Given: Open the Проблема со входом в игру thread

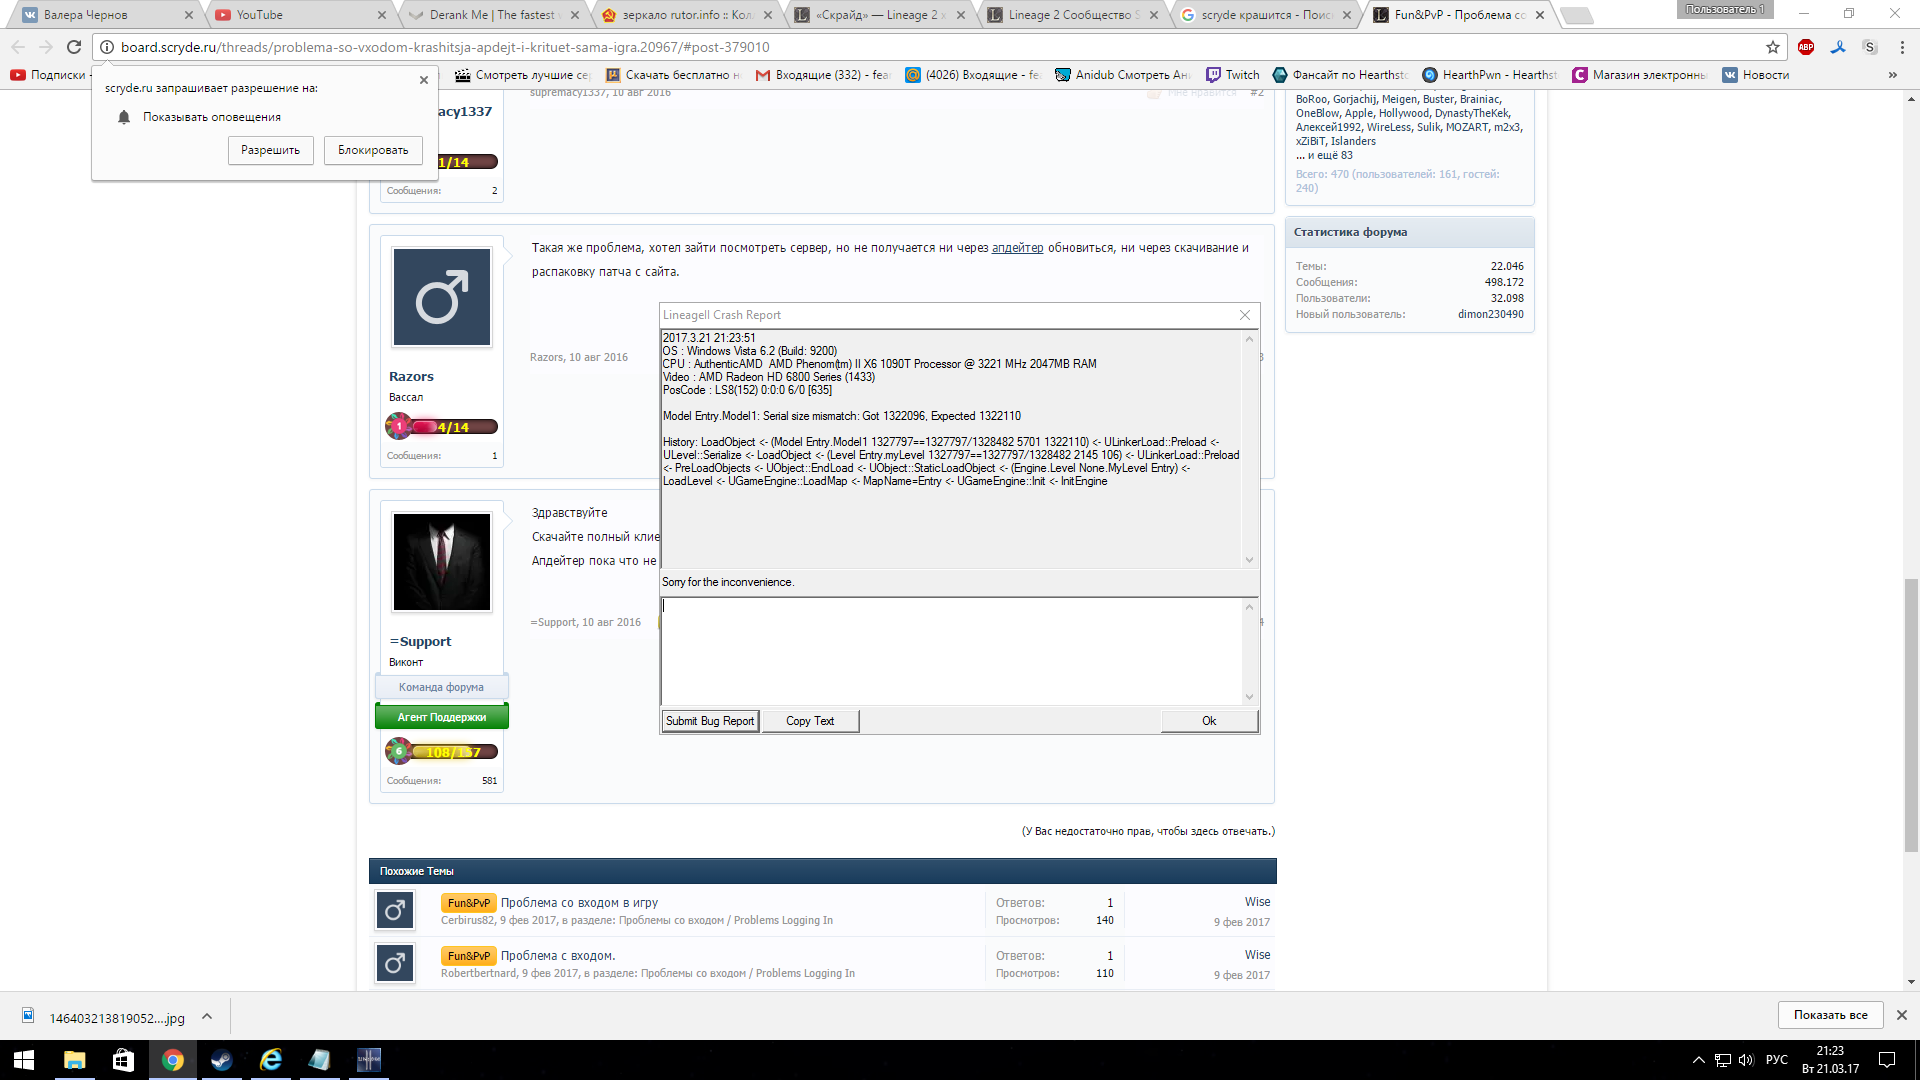Looking at the screenshot, I should click(x=579, y=902).
